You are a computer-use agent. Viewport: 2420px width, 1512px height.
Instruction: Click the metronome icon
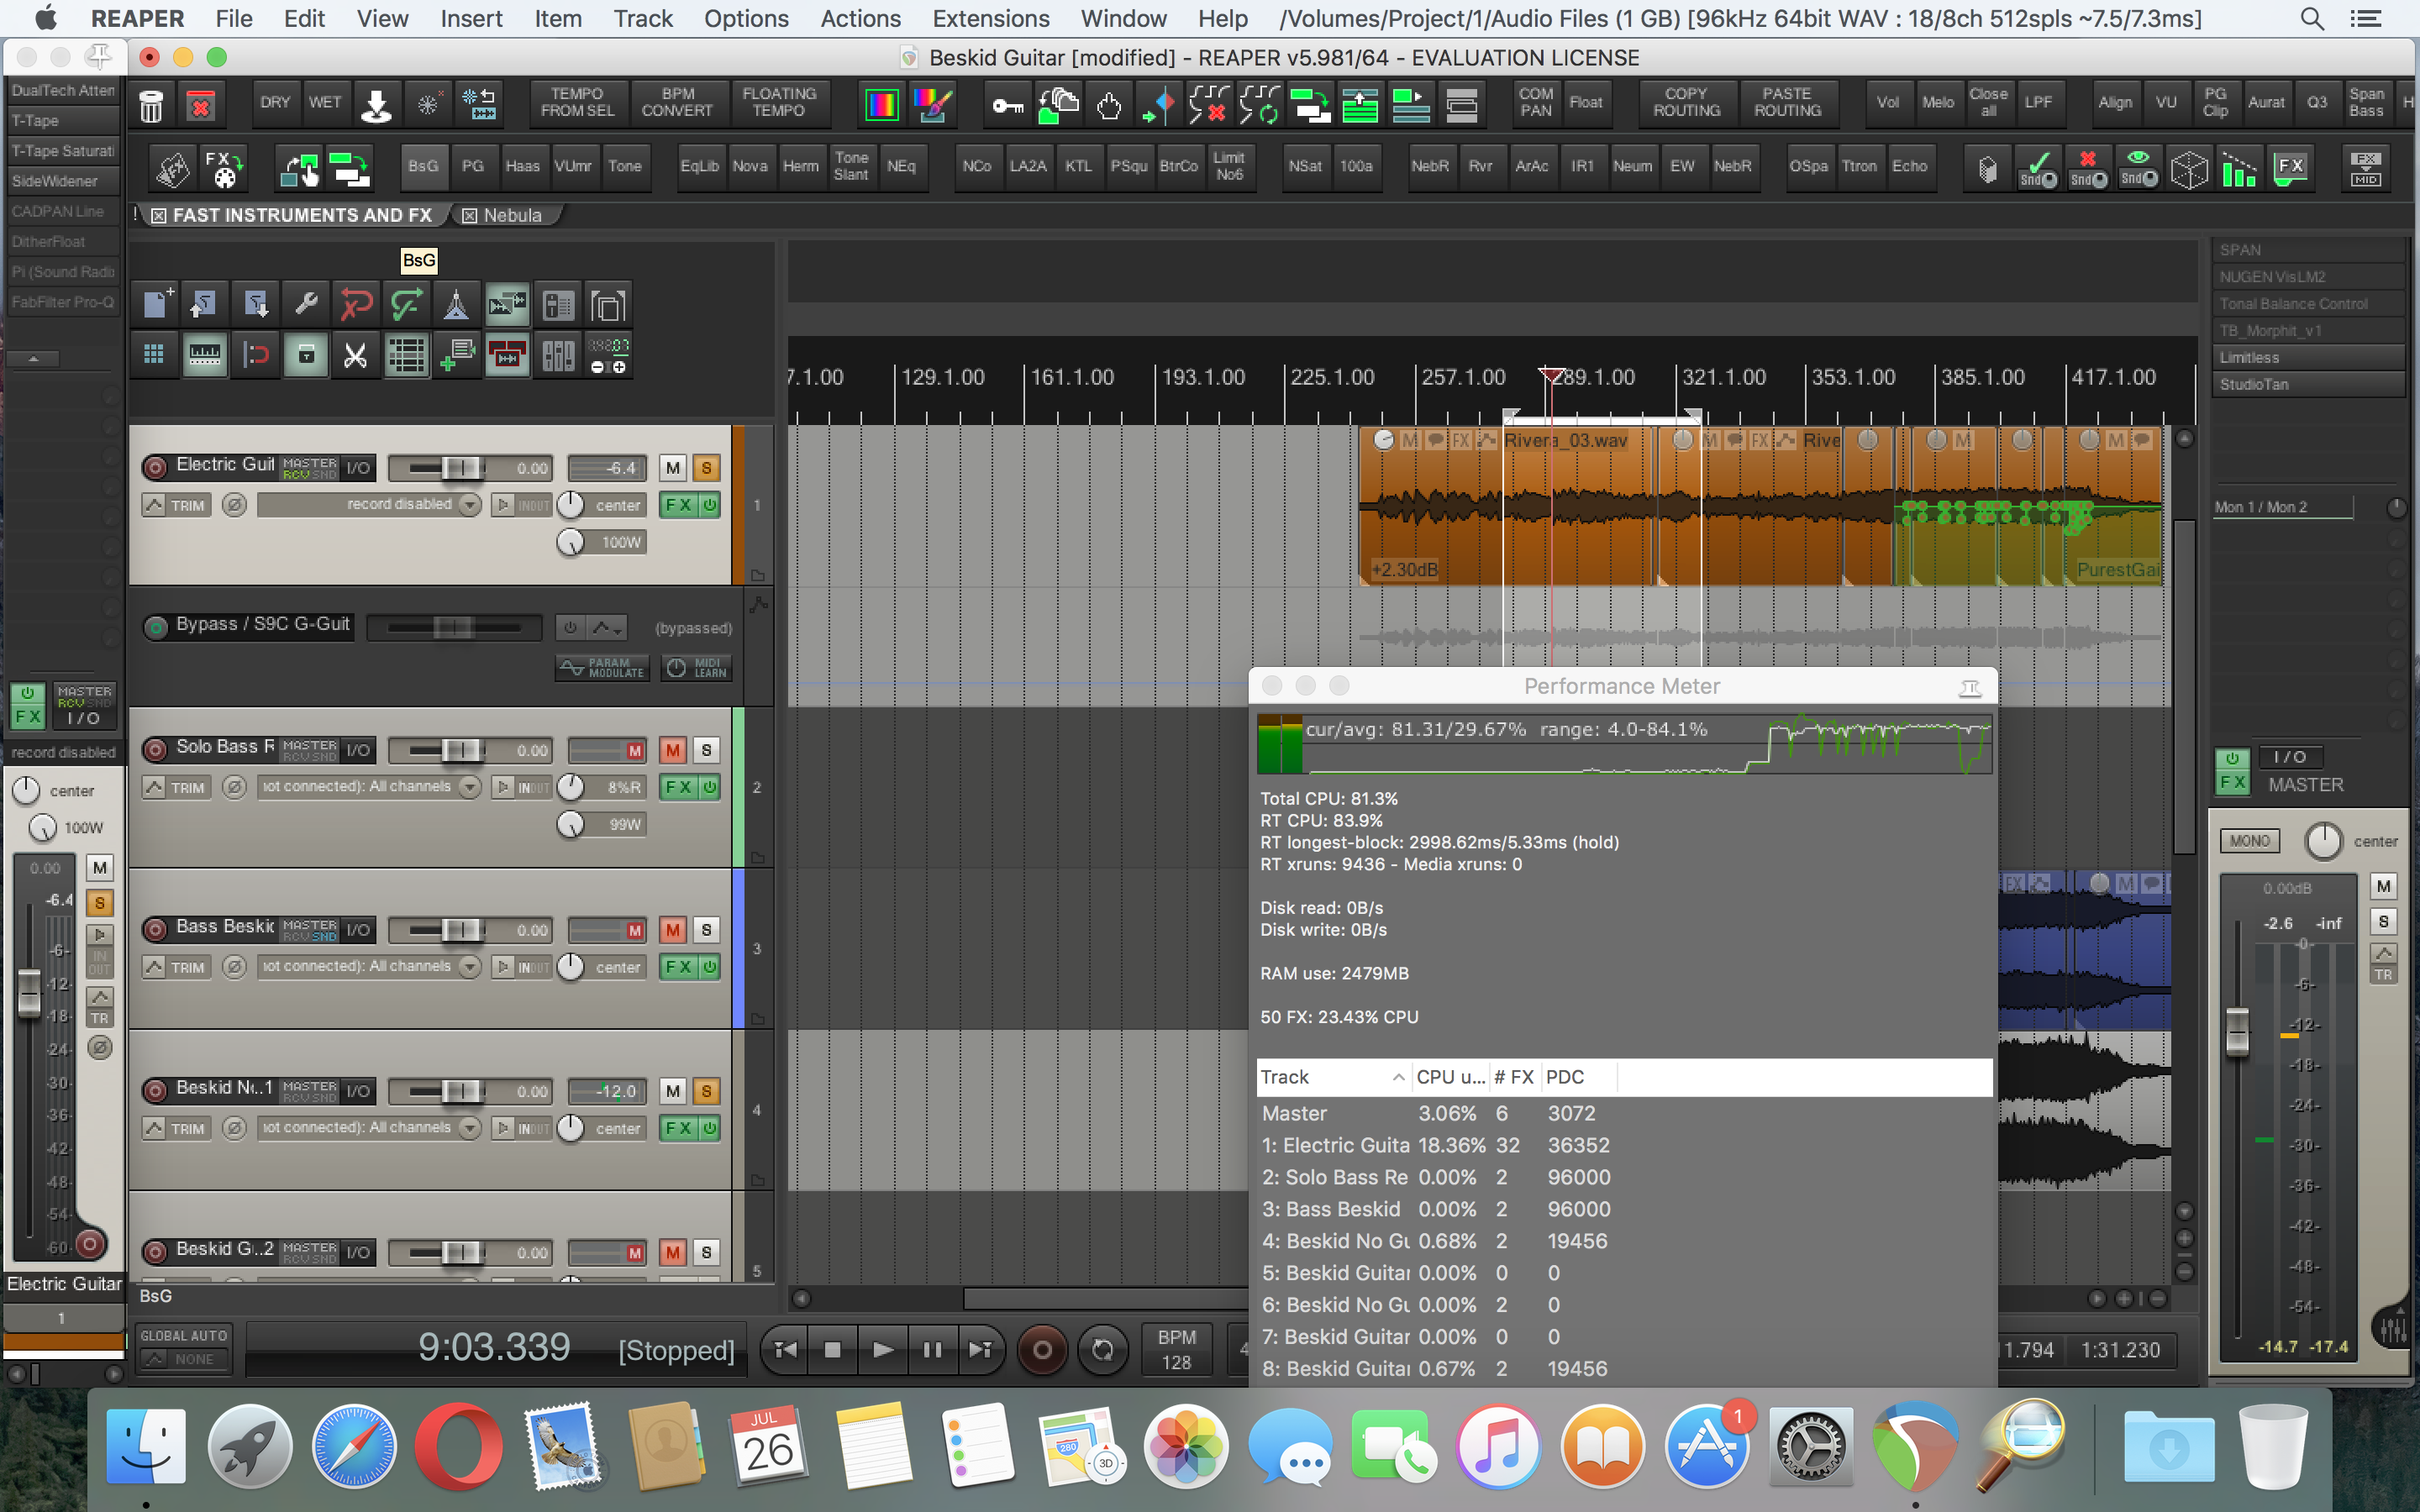[456, 304]
